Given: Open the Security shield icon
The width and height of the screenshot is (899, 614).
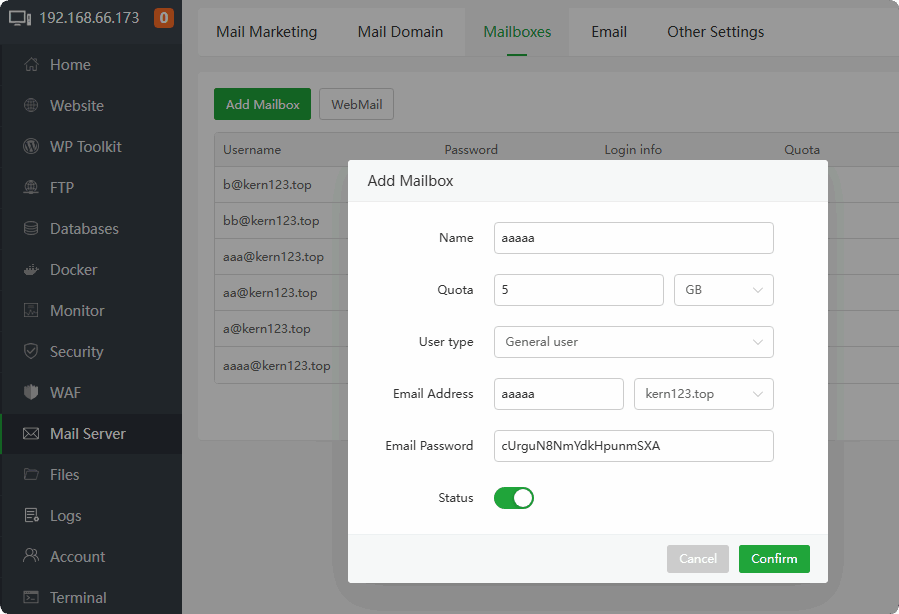Looking at the screenshot, I should [x=31, y=352].
